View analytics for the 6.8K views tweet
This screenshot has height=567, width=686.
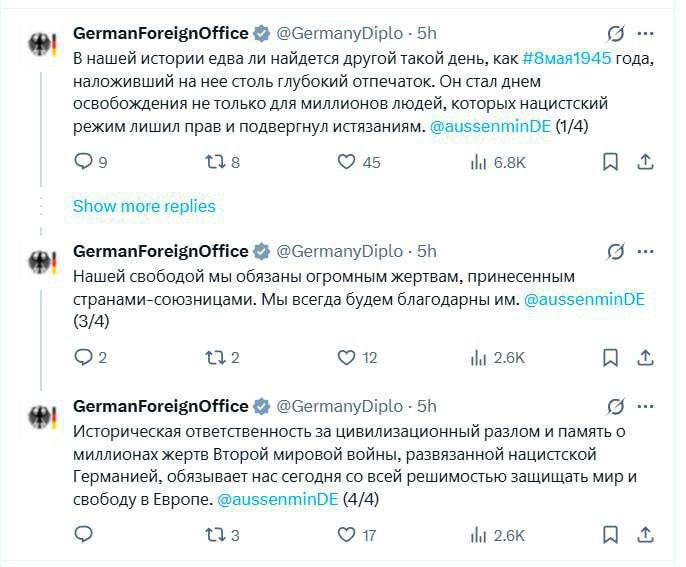[x=479, y=162]
